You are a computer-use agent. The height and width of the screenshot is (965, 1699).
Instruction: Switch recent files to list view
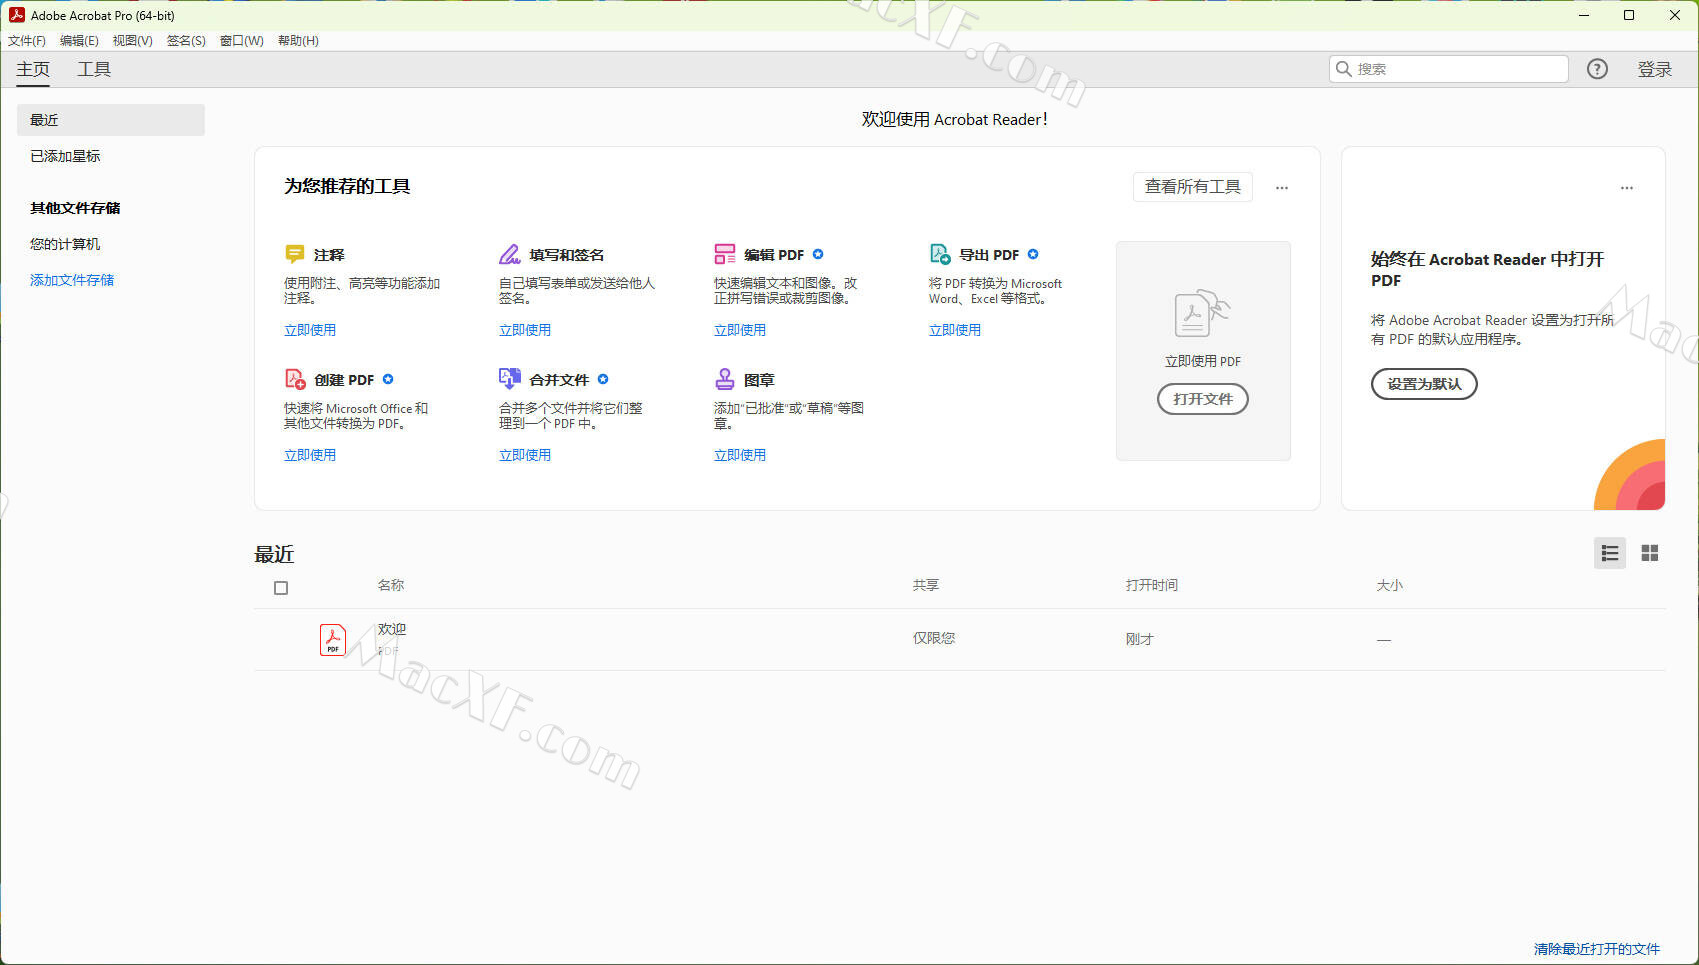point(1610,553)
